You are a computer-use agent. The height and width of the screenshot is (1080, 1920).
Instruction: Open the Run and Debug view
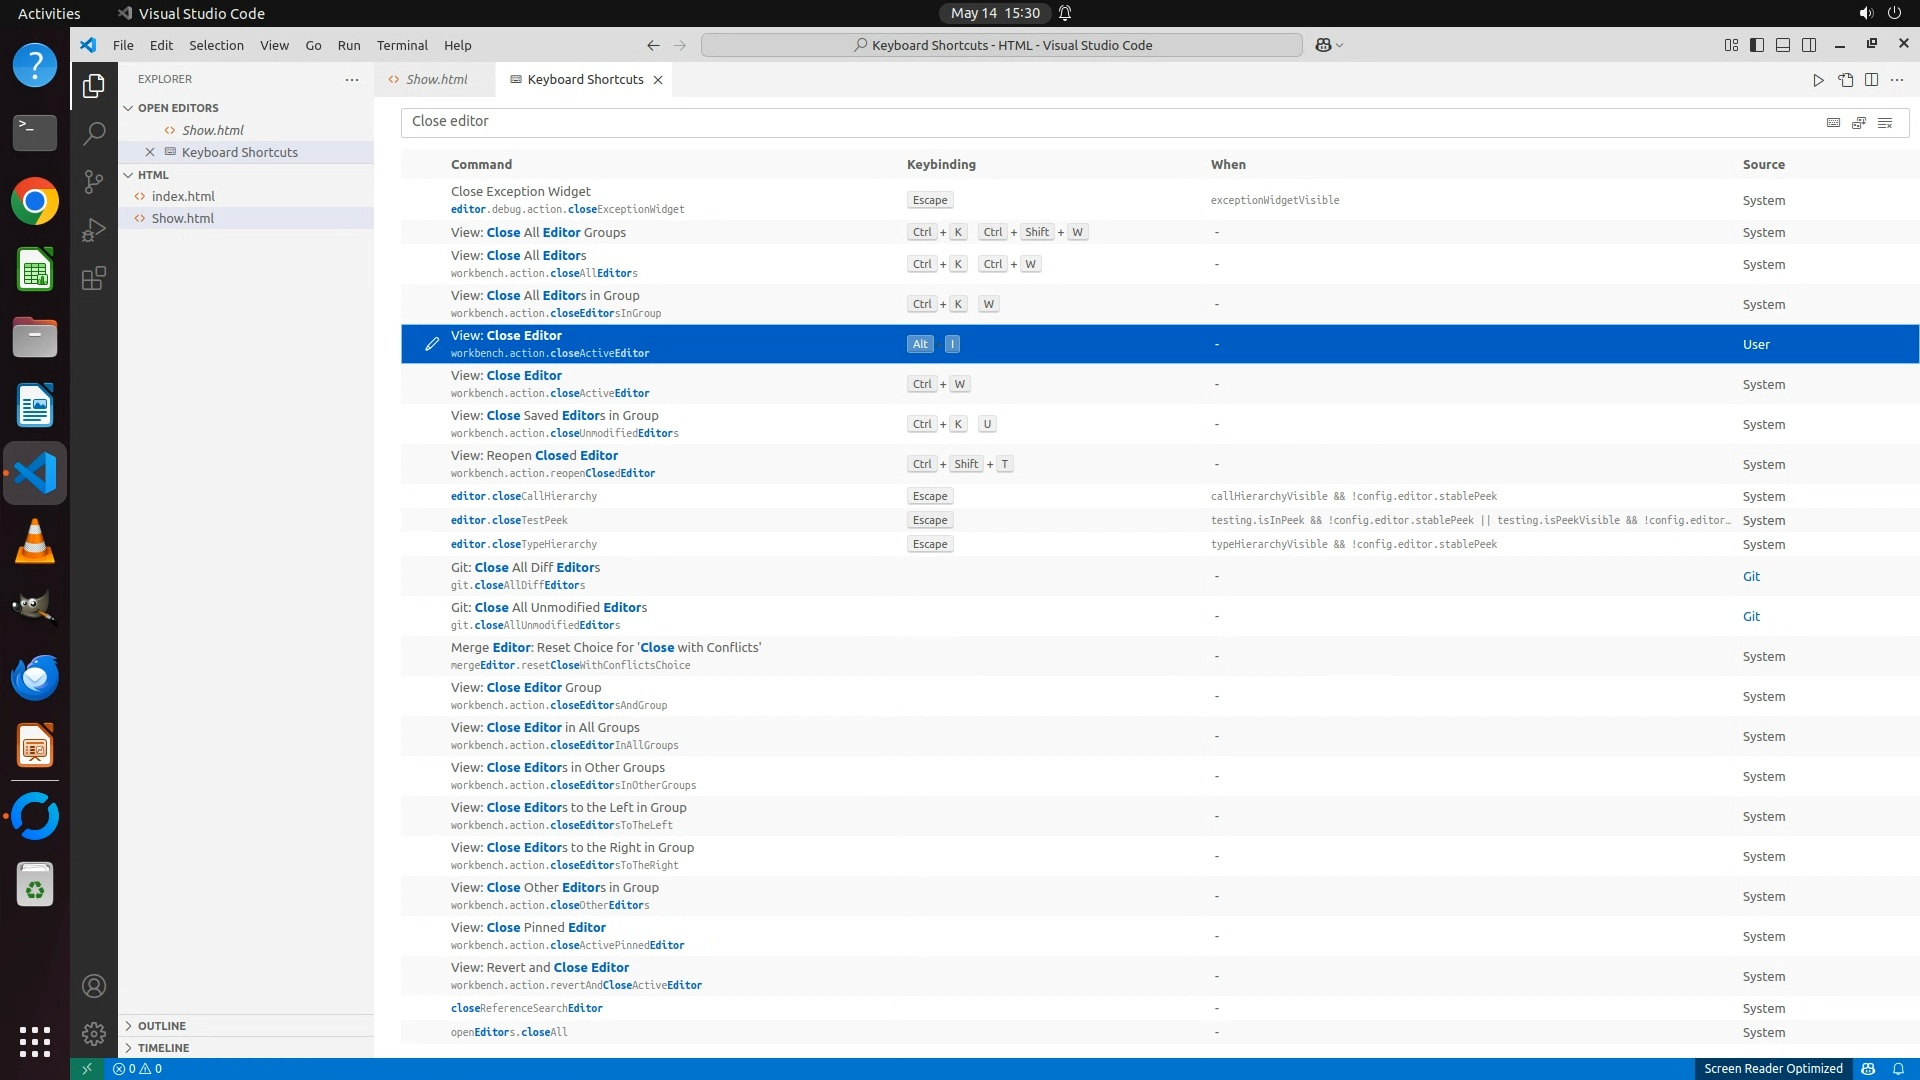[x=93, y=230]
